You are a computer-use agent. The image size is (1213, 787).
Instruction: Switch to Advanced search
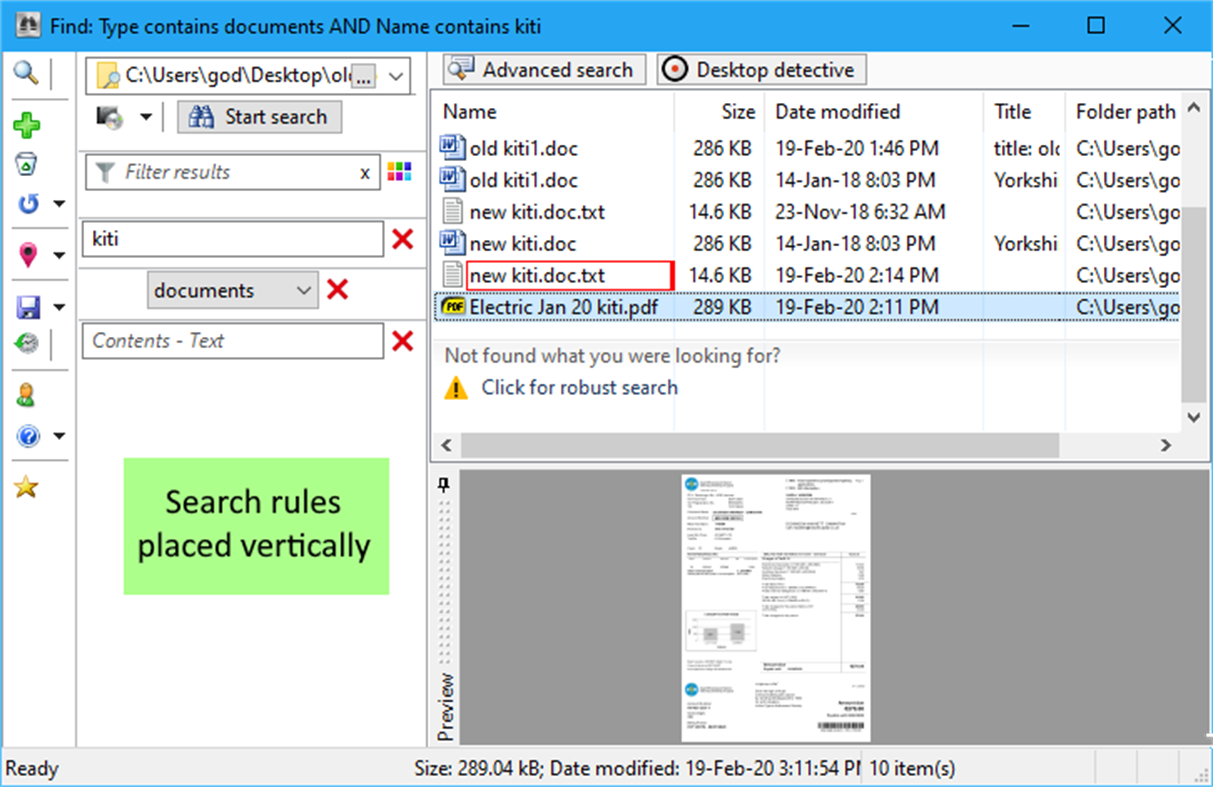(542, 69)
